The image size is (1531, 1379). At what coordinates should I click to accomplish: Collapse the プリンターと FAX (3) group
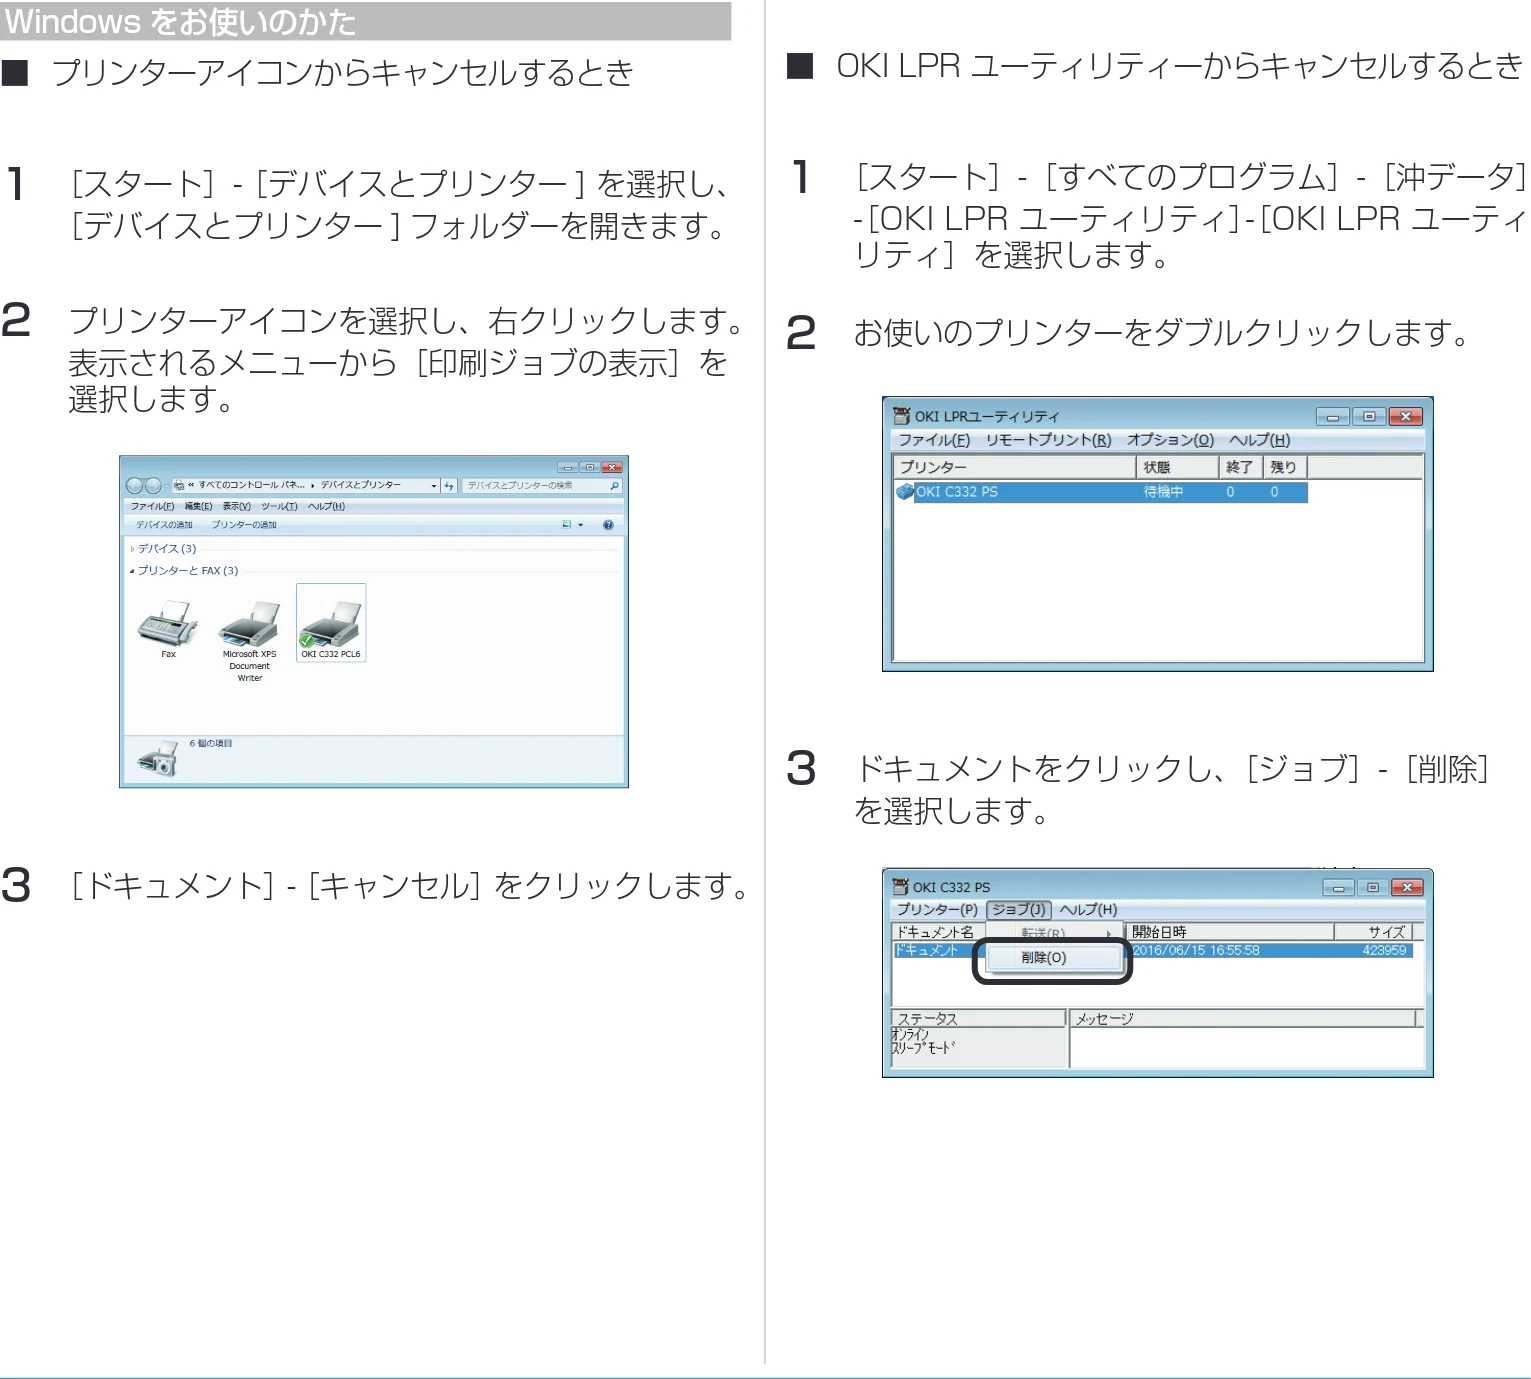tap(132, 571)
